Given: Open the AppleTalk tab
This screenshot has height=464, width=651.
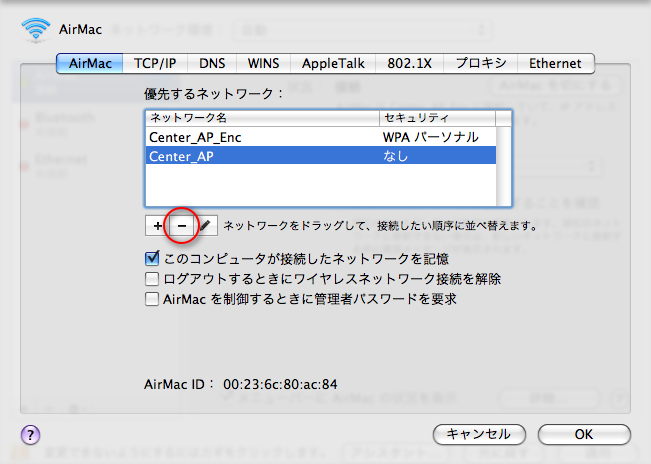Looking at the screenshot, I should tap(333, 63).
